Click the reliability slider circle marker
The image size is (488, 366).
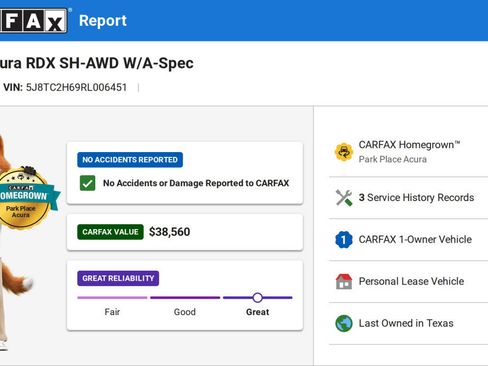(x=257, y=297)
